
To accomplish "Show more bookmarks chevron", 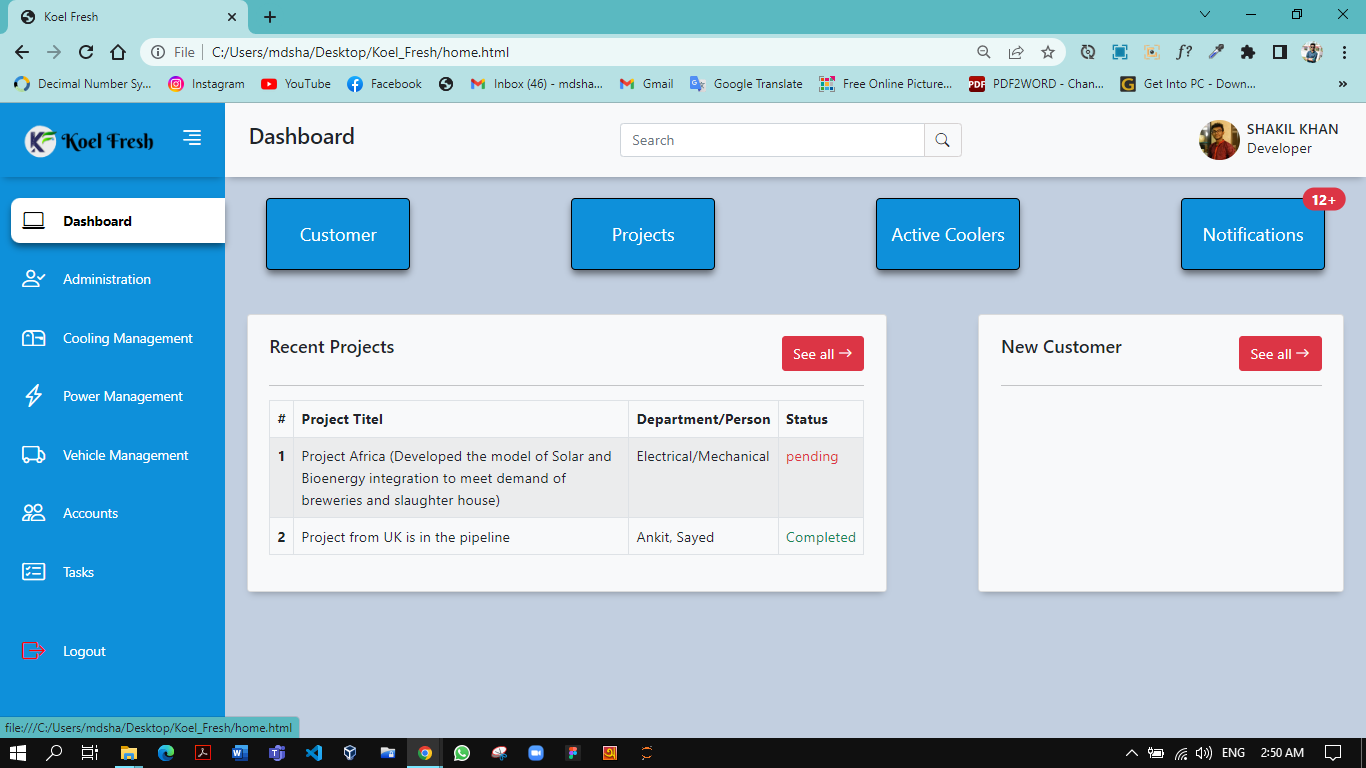I will tap(1343, 84).
